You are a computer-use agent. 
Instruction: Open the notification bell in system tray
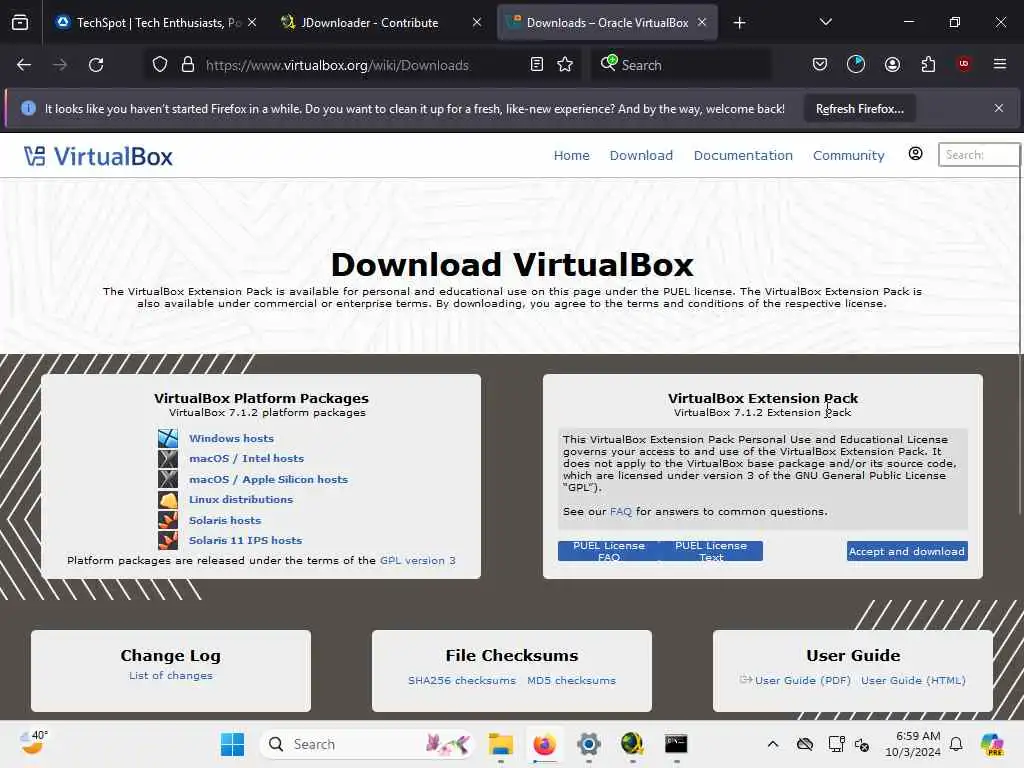(956, 744)
